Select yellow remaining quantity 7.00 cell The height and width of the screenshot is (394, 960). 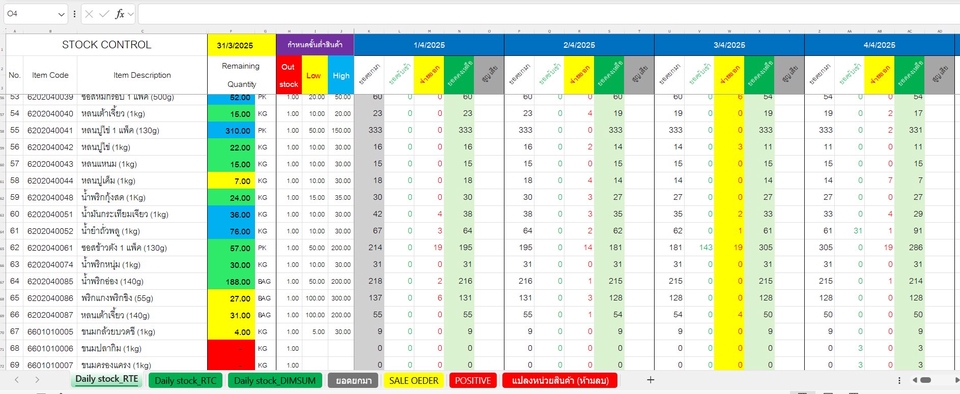click(231, 181)
